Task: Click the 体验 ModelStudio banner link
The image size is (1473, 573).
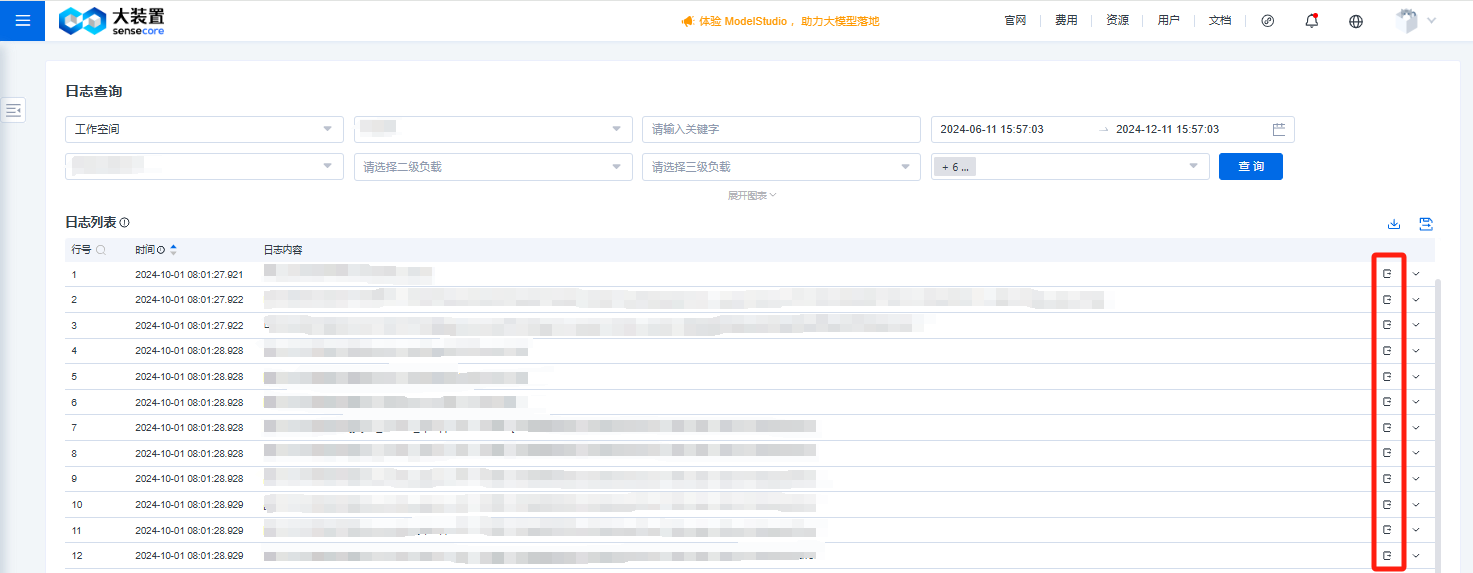Action: pyautogui.click(x=781, y=21)
